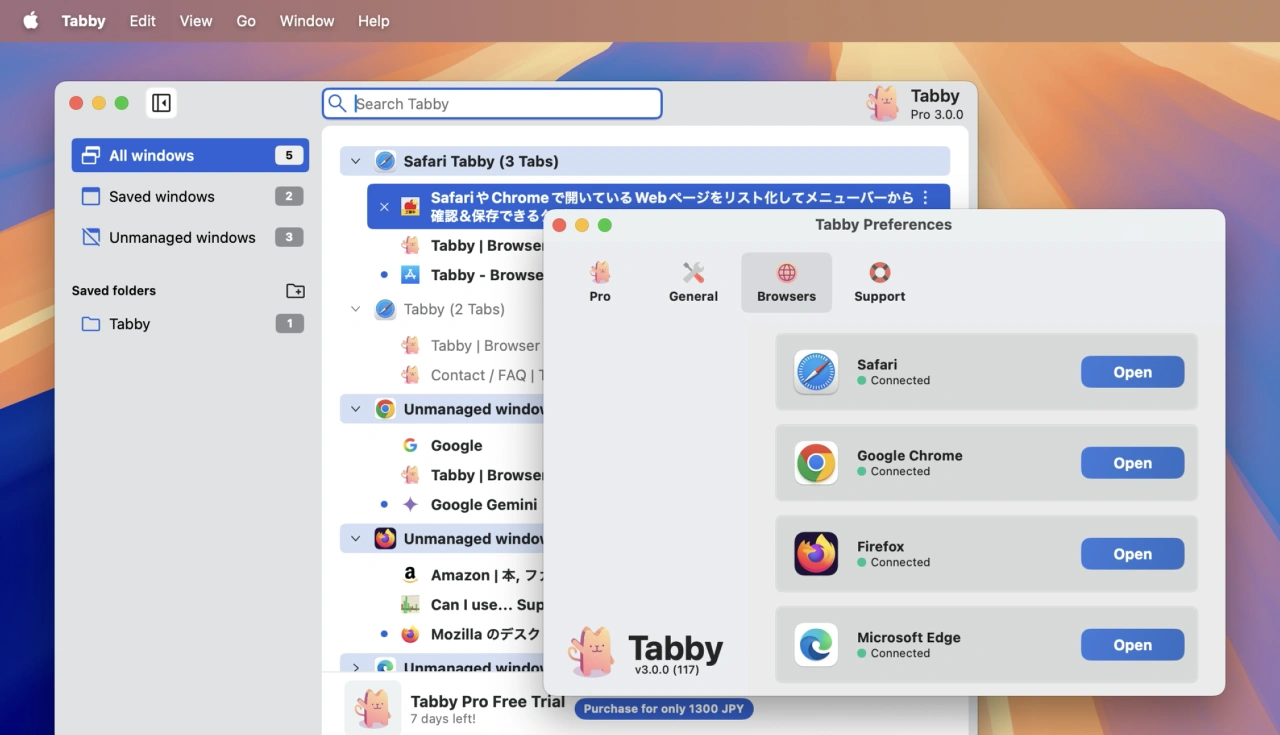Click the Tabby cat logo near Pro 3.0.0

coord(883,103)
